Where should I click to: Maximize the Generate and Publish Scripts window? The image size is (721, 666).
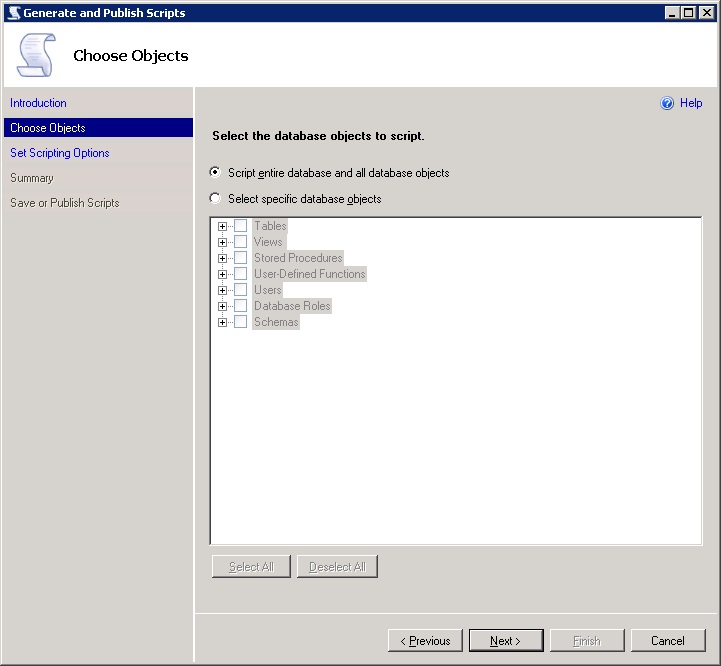click(x=688, y=12)
